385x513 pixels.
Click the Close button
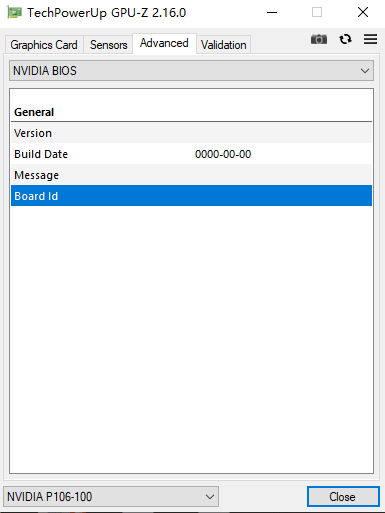pyautogui.click(x=343, y=496)
